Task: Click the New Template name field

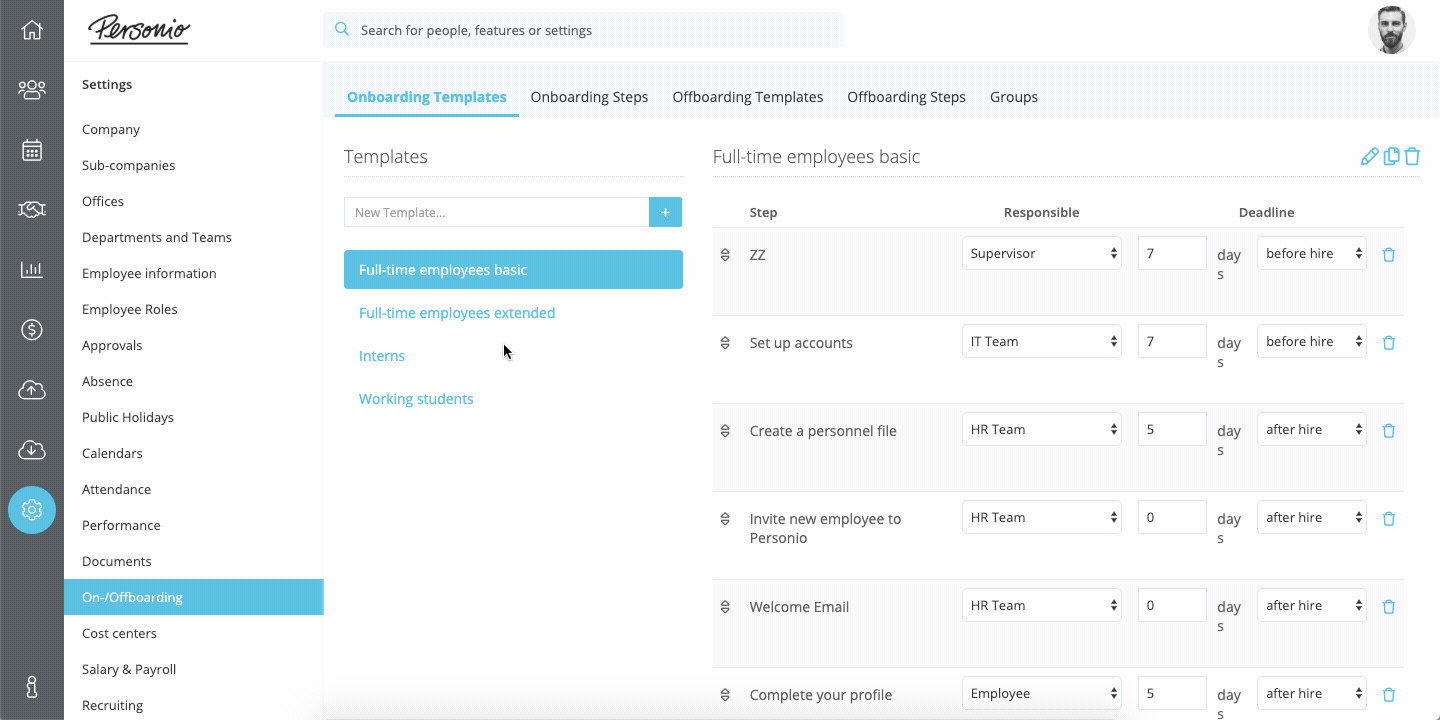Action: click(x=497, y=212)
